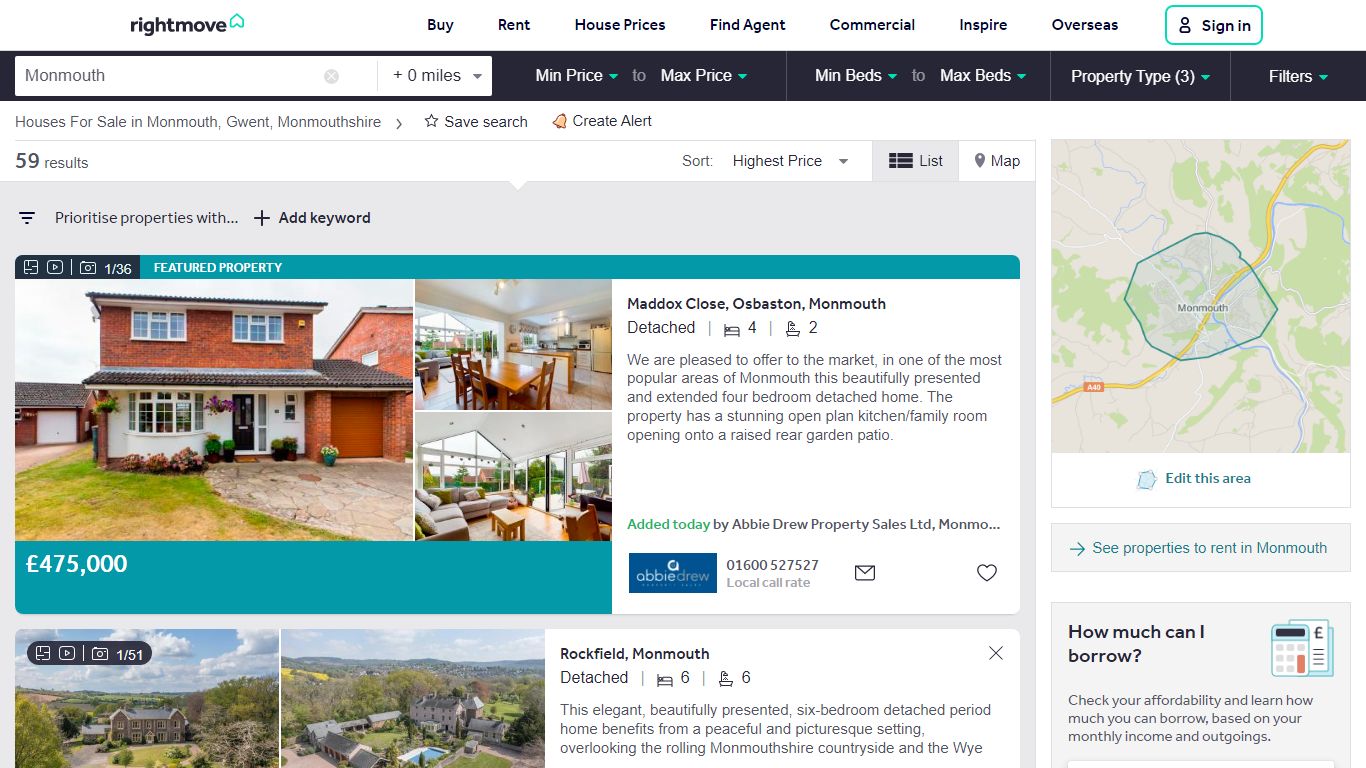Image resolution: width=1366 pixels, height=768 pixels.
Task: Click Prioritise properties with... text
Action: pyautogui.click(x=147, y=218)
